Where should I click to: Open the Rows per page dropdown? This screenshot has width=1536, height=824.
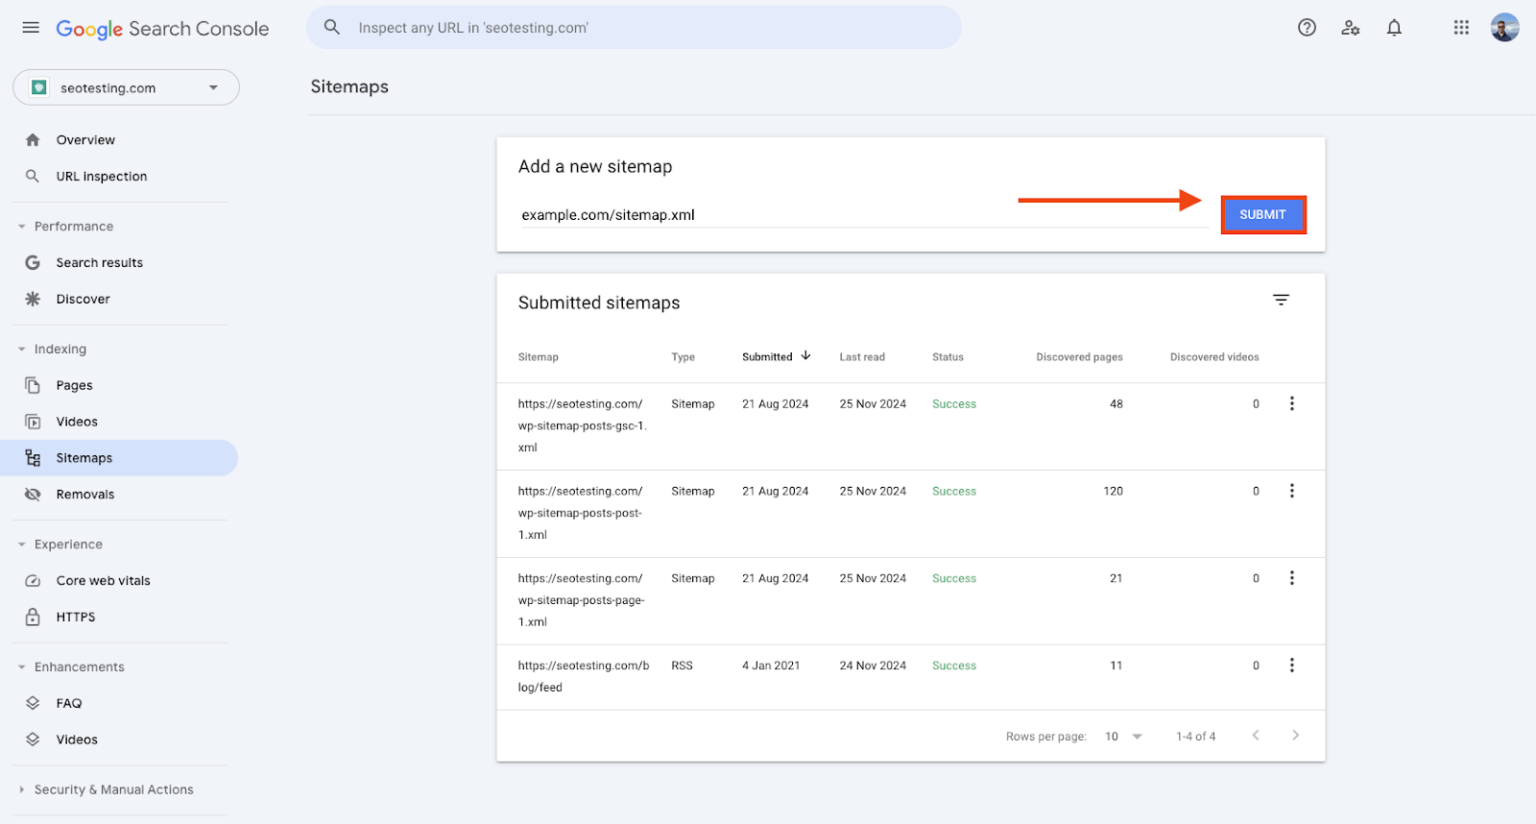click(1122, 735)
